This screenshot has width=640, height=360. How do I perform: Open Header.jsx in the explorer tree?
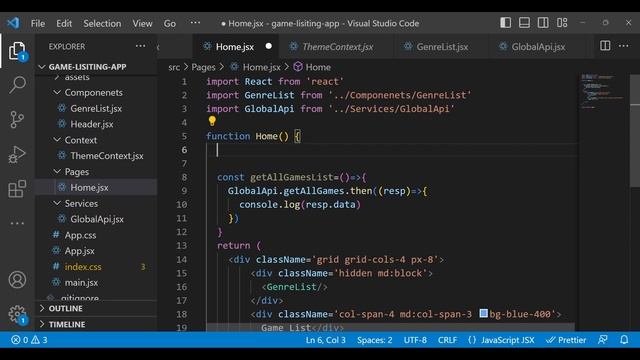tap(92, 124)
